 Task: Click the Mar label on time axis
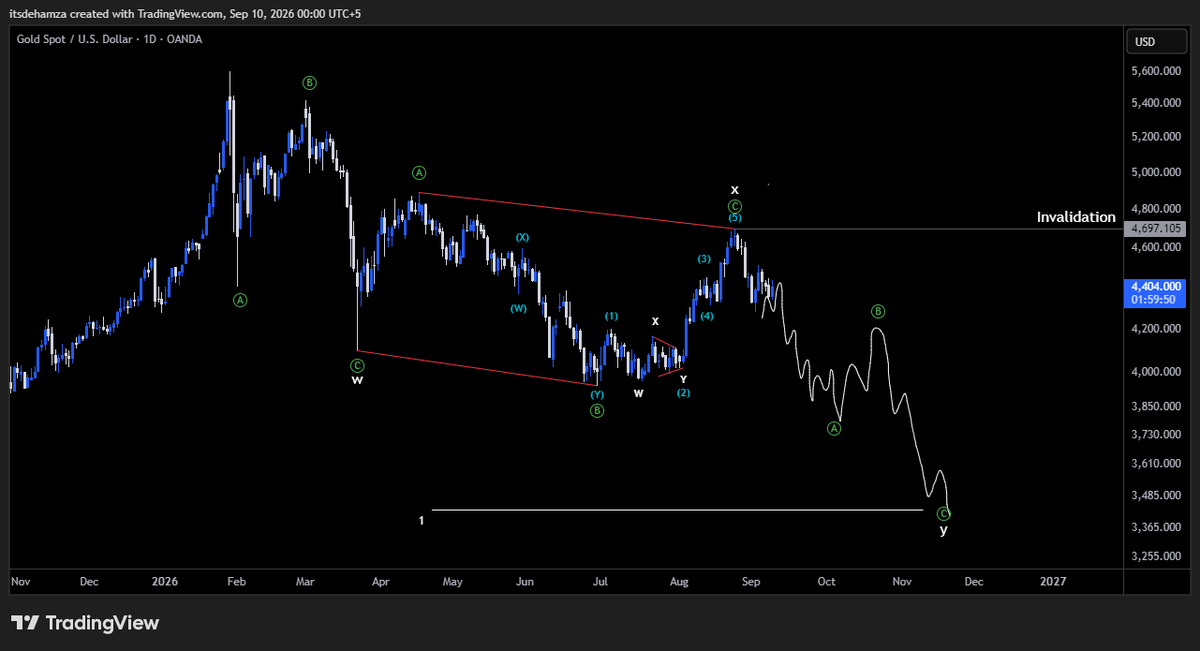coord(305,581)
